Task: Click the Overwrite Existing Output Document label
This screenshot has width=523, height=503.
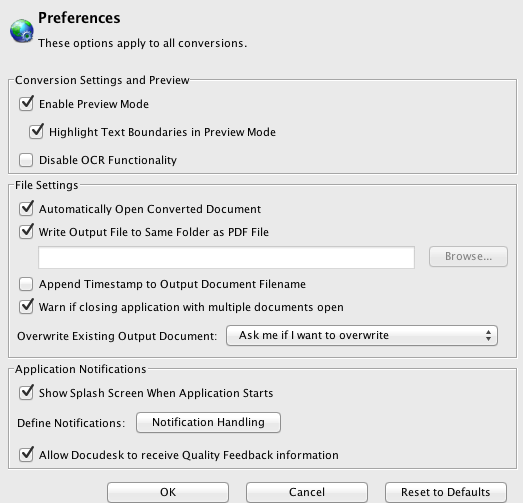Action: coord(117,336)
